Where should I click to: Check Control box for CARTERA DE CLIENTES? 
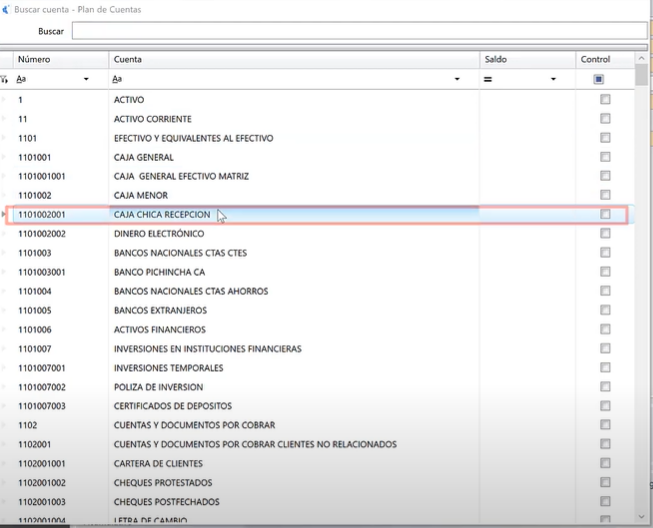[x=605, y=463]
